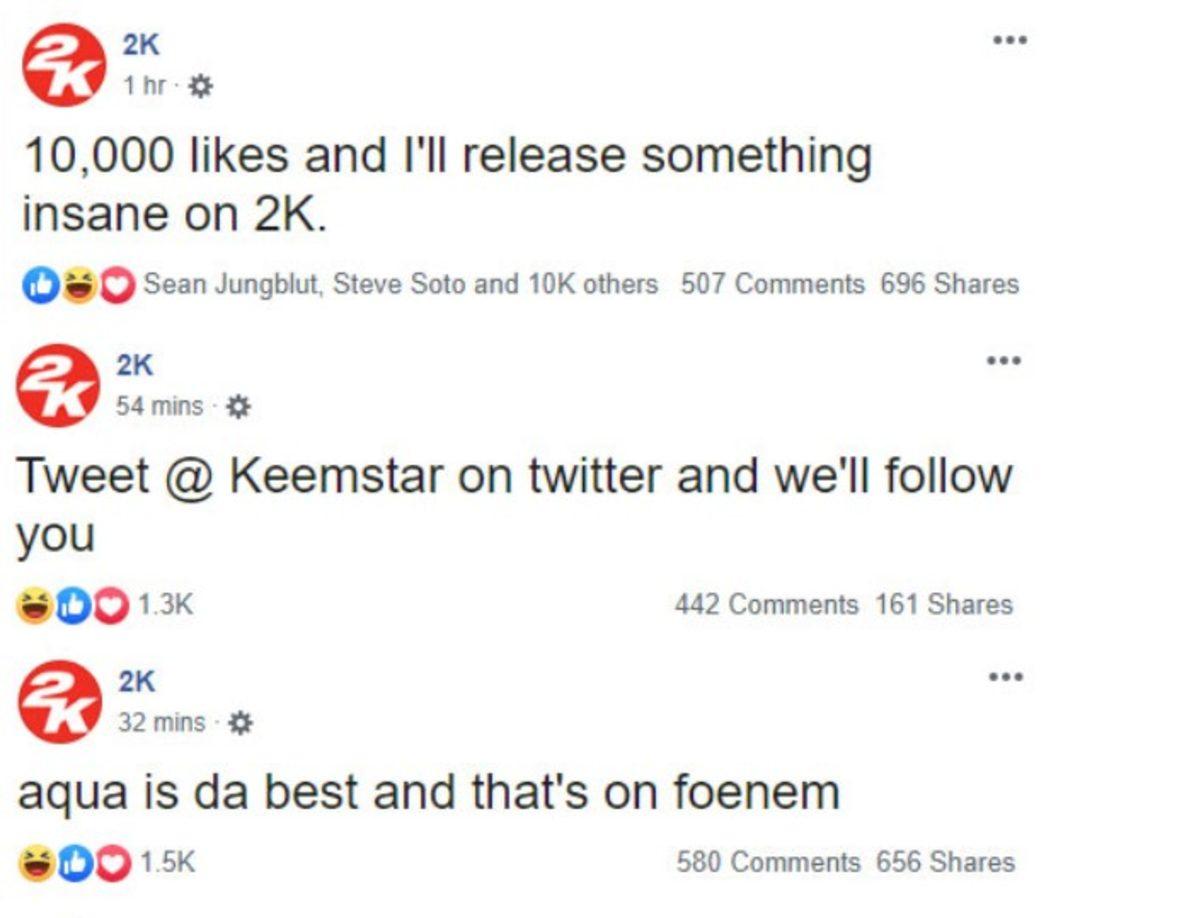Click the 2K avatar on the aqua post
Viewport: 1200px width, 918px height.
[60, 701]
